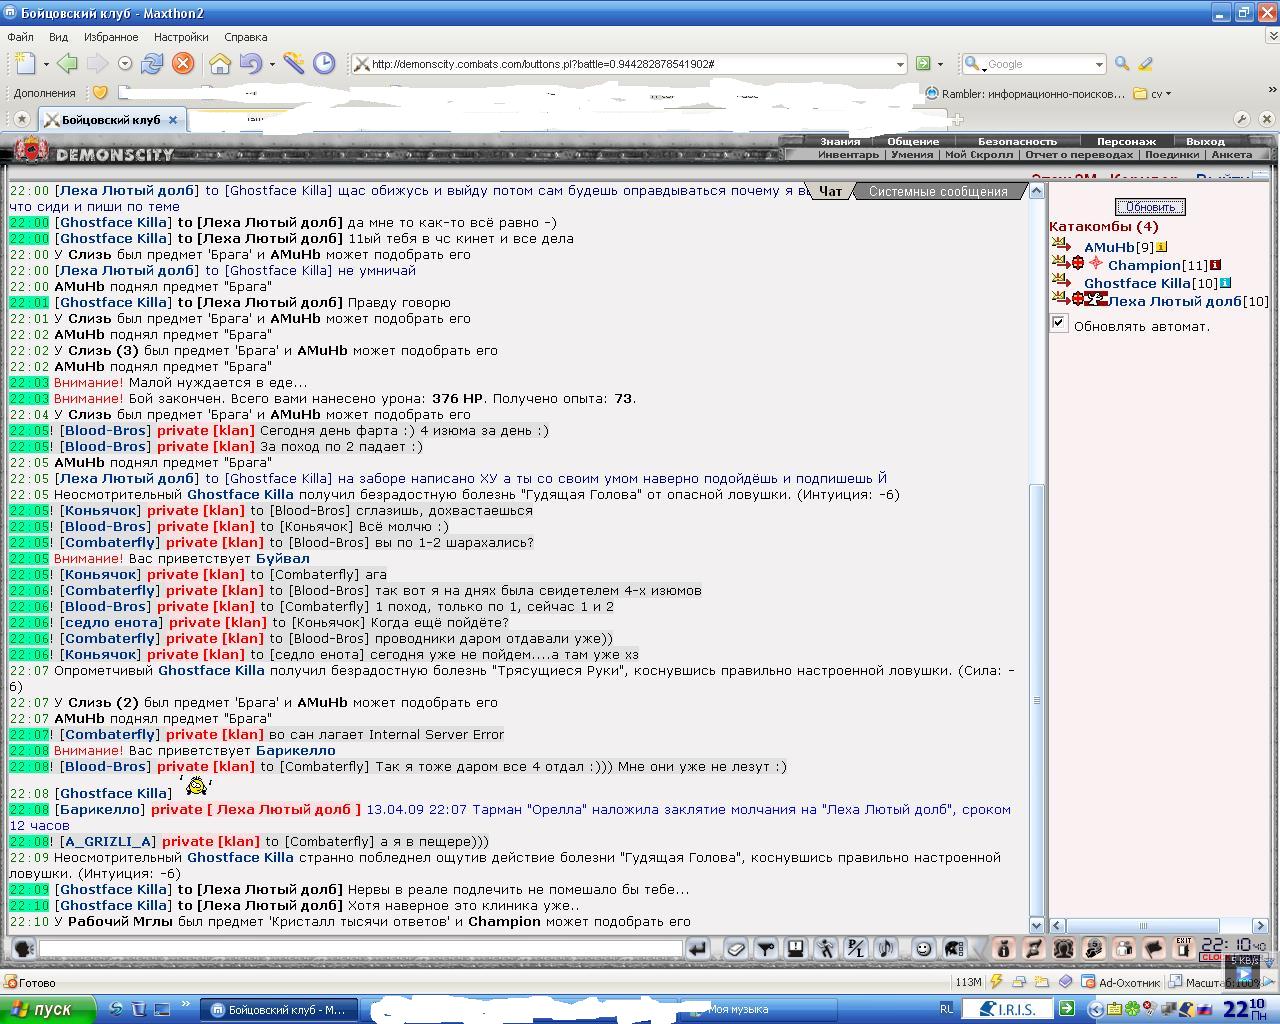The width and height of the screenshot is (1280, 1024).
Task: Click the Персонаж game menu item
Action: [x=1126, y=141]
